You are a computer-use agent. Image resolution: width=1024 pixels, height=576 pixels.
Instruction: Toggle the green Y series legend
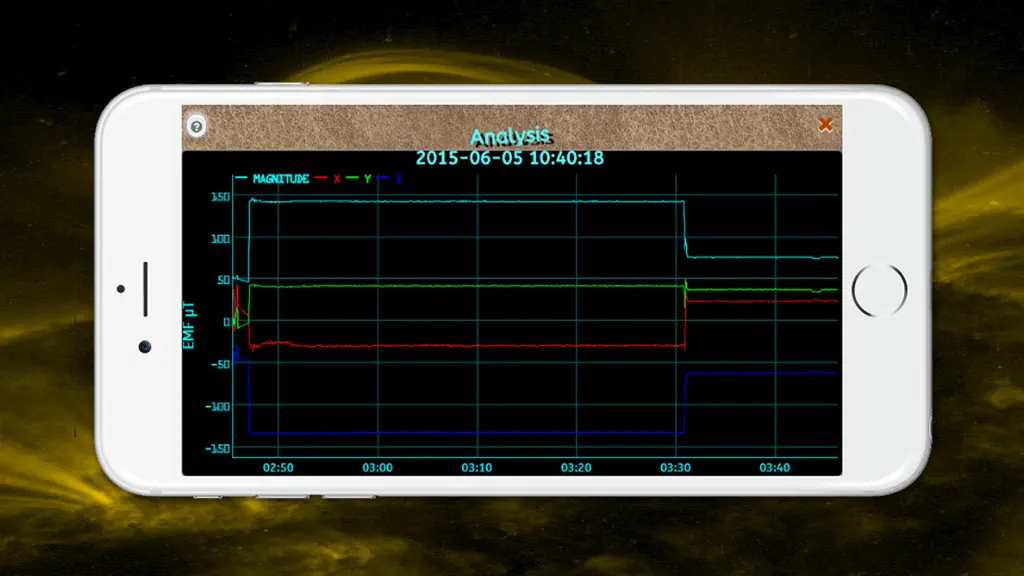(x=359, y=178)
